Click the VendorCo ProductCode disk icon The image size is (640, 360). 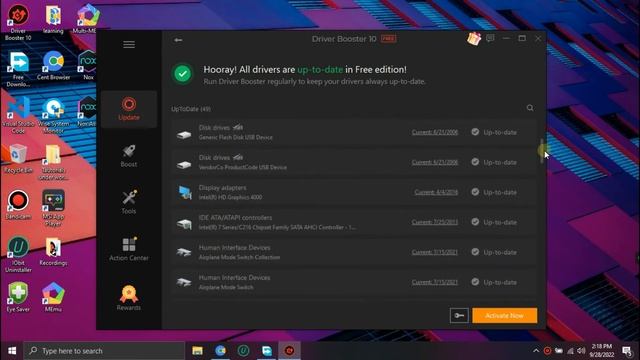[184, 164]
